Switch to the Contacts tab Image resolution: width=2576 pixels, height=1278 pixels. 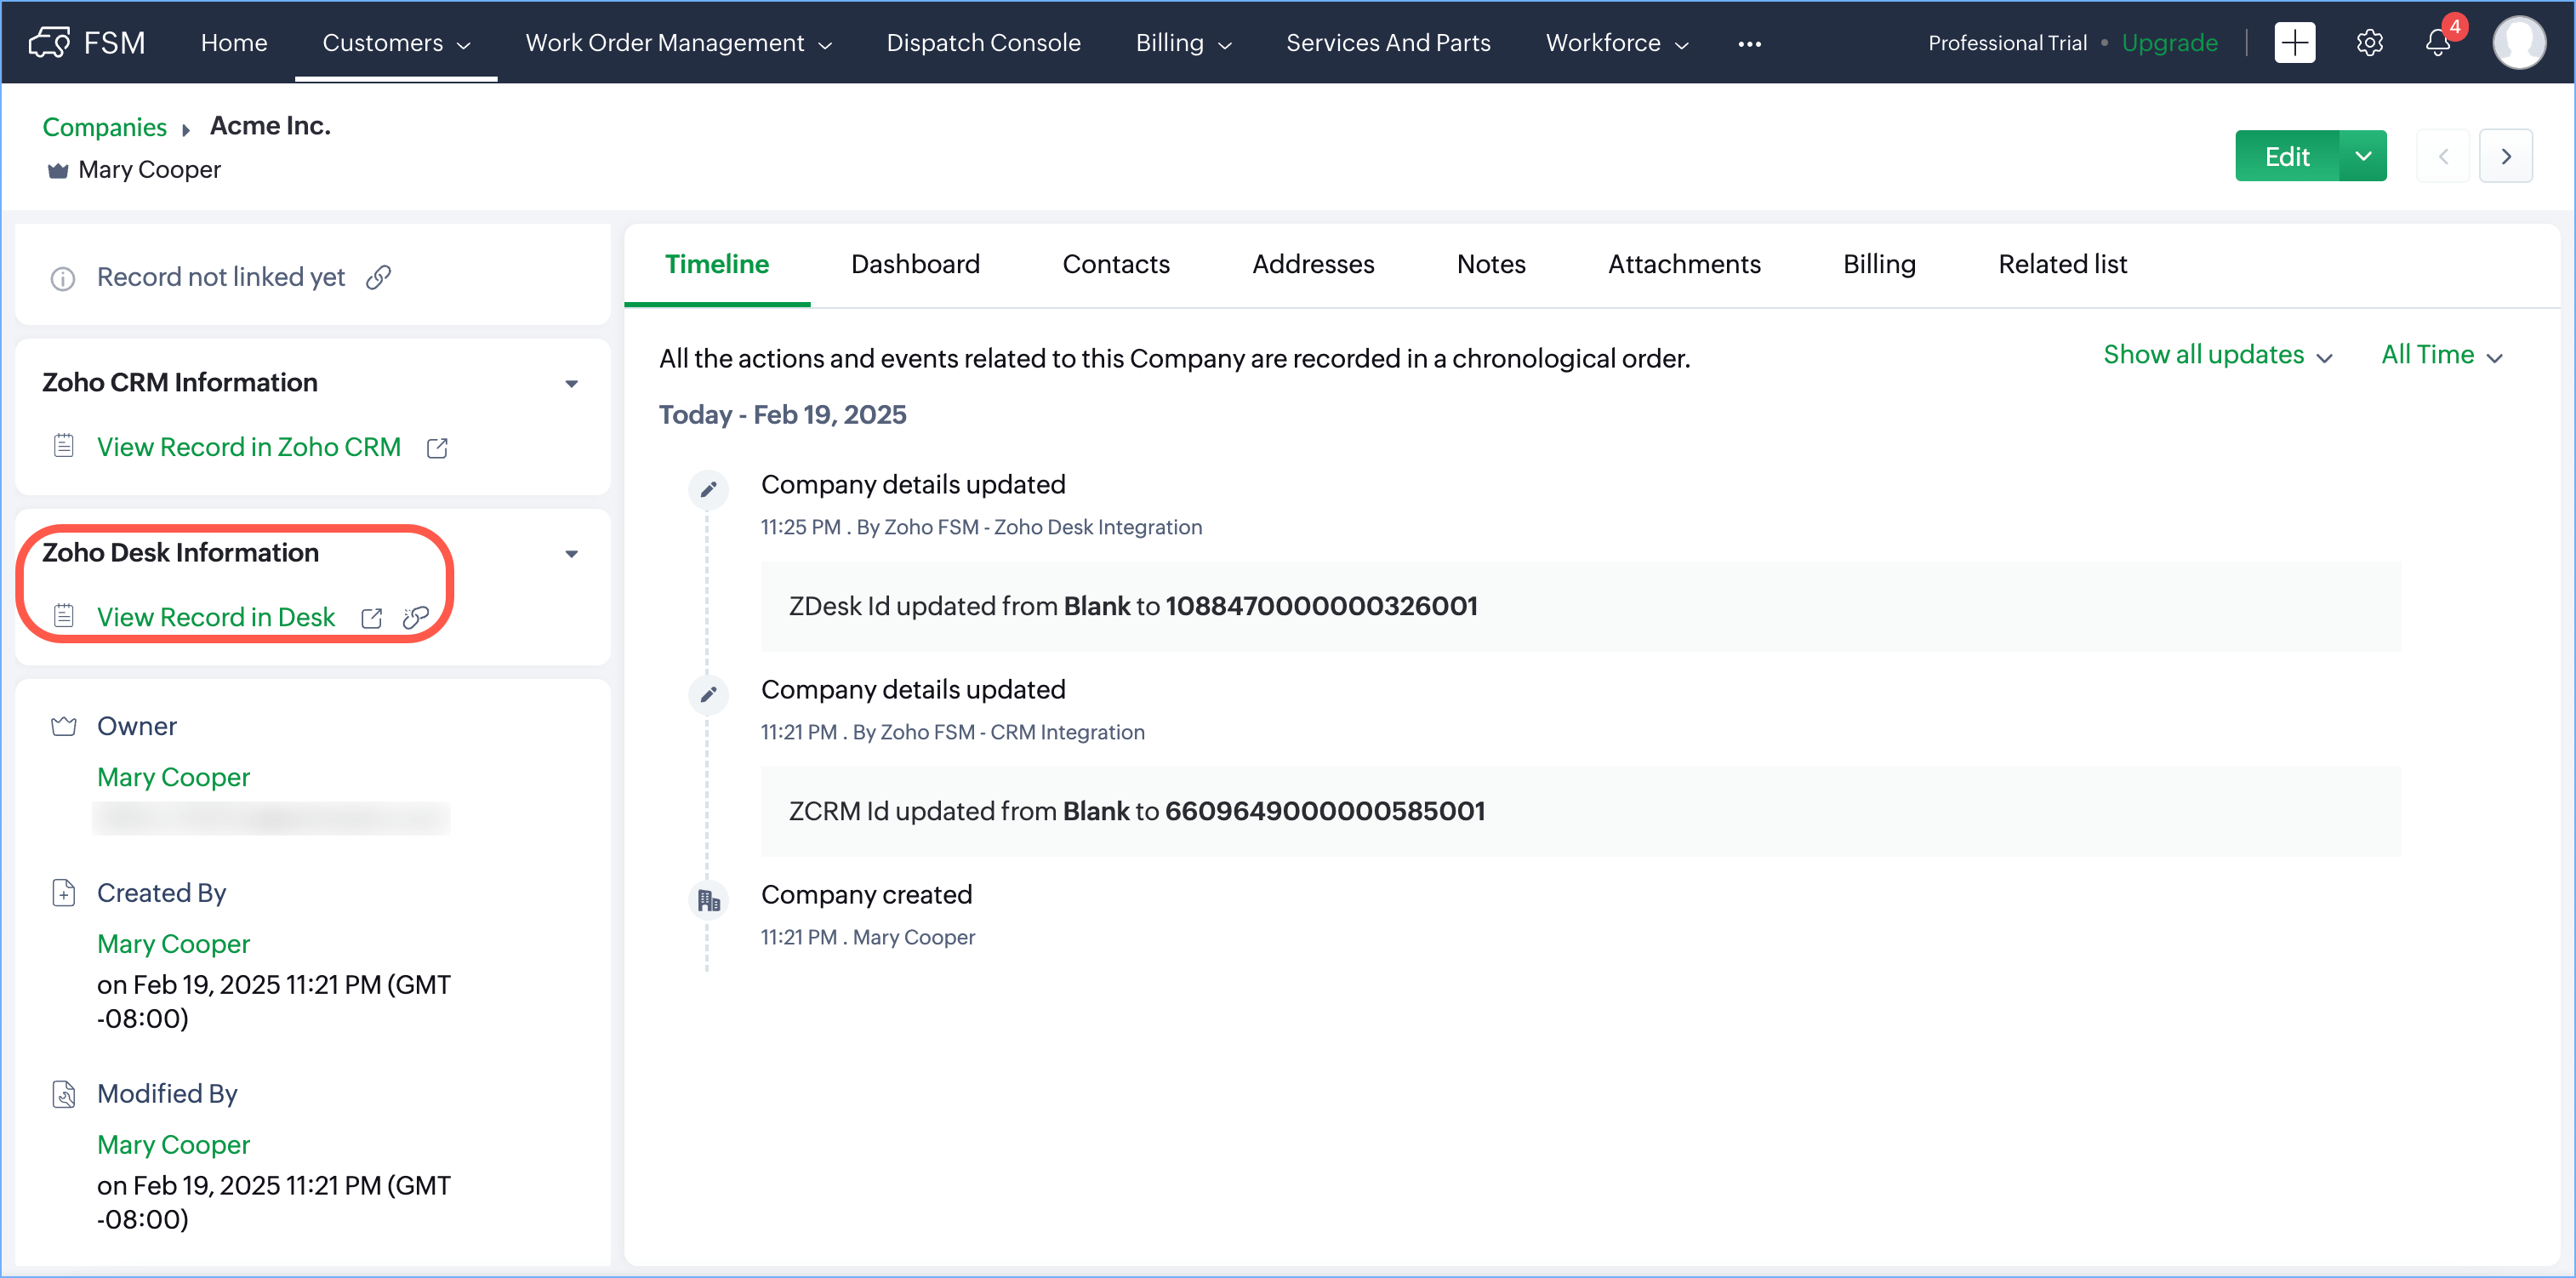tap(1115, 264)
